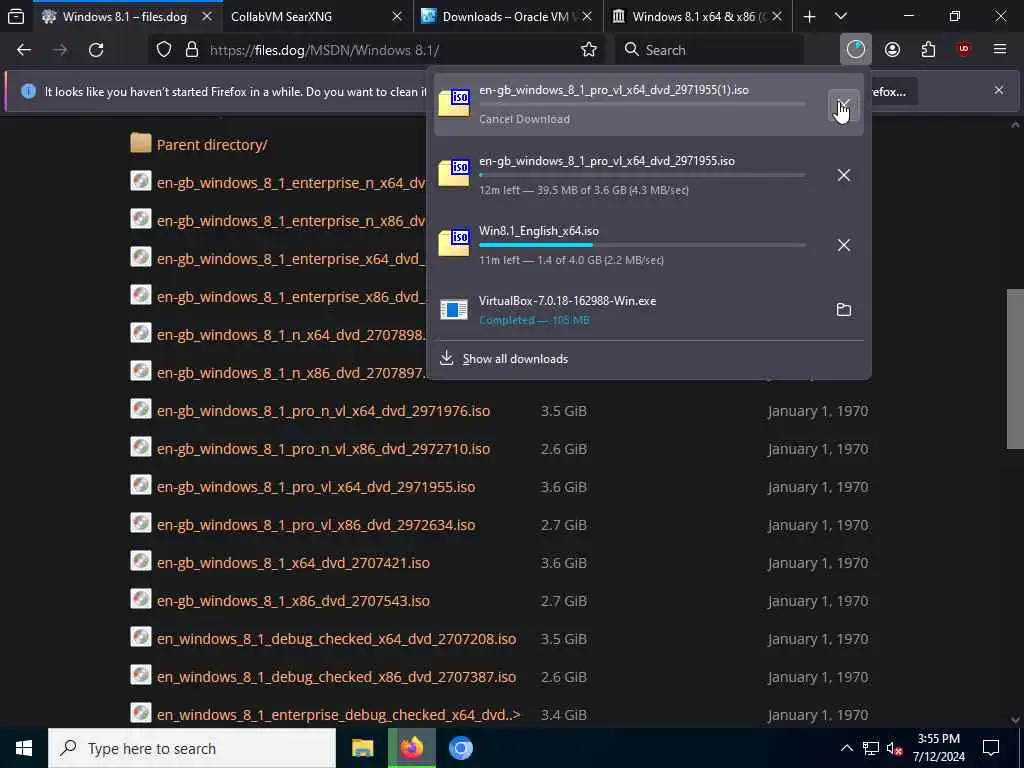Viewport: 1024px width, 768px height.
Task: Click the page vertical scrollbar thumb
Action: click(x=1015, y=369)
